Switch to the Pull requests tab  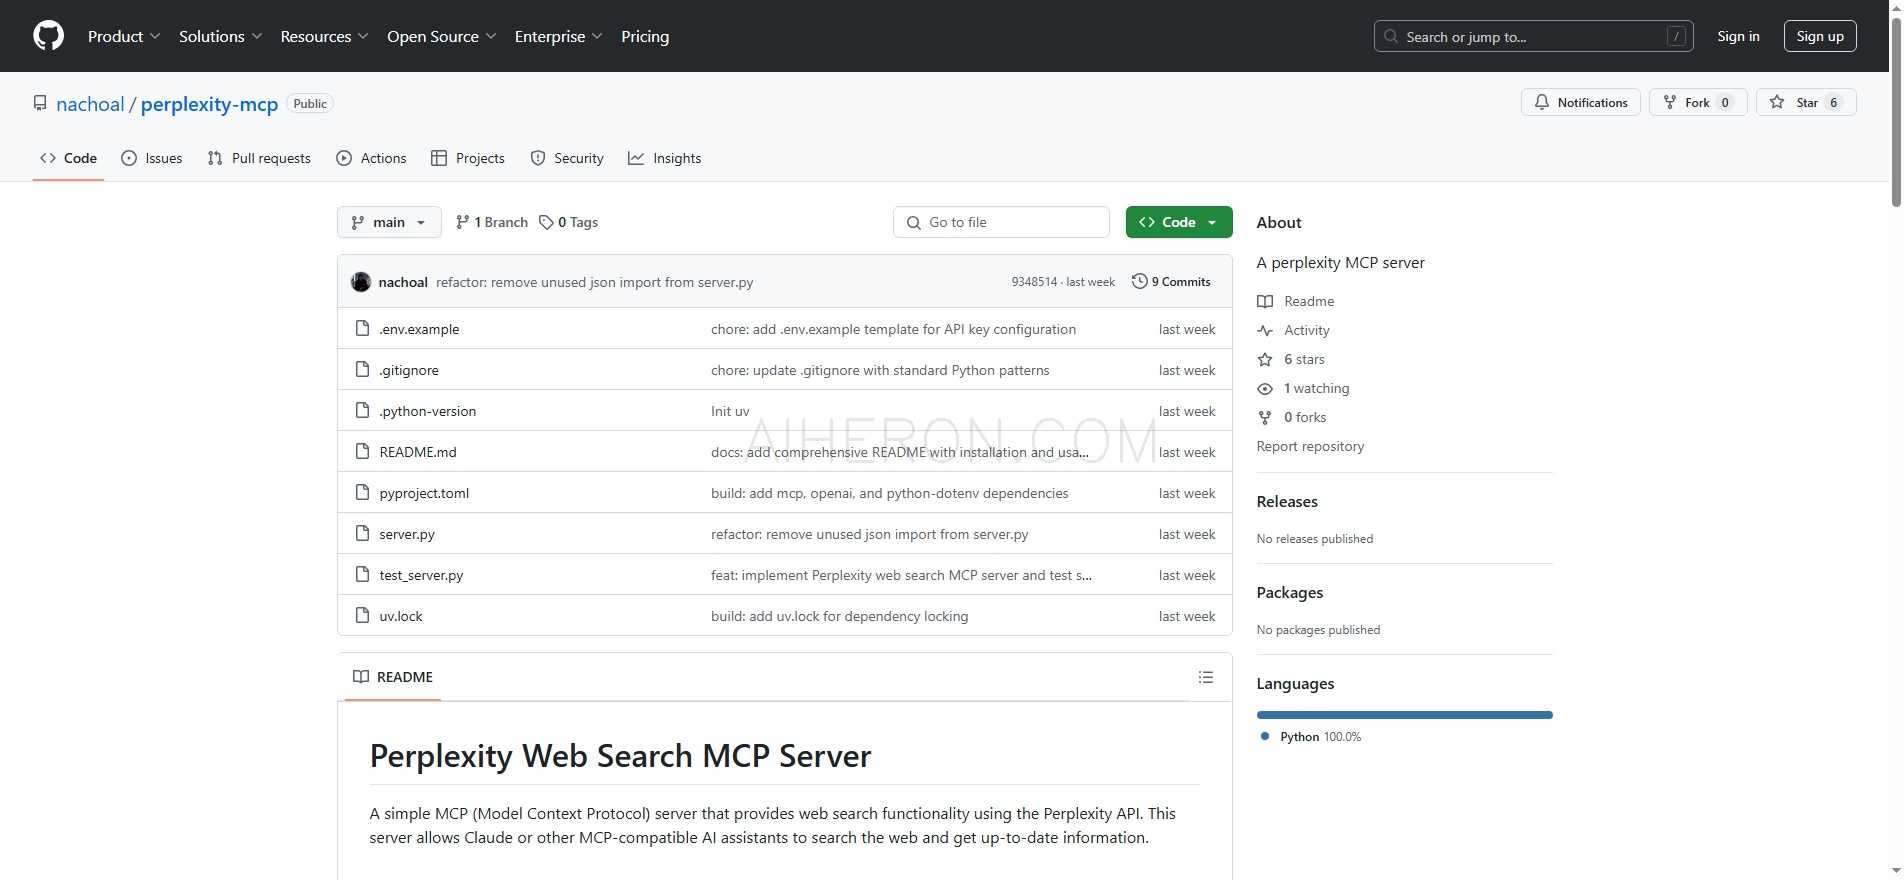pyautogui.click(x=259, y=158)
